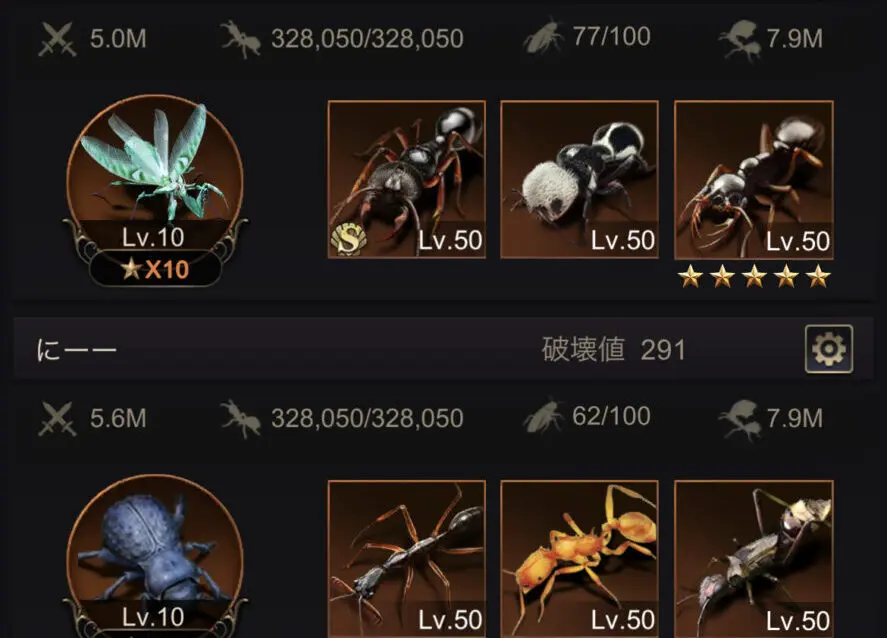This screenshot has height=638, width=887.
Task: Open settings gear for squad にーー
Action: tap(829, 349)
